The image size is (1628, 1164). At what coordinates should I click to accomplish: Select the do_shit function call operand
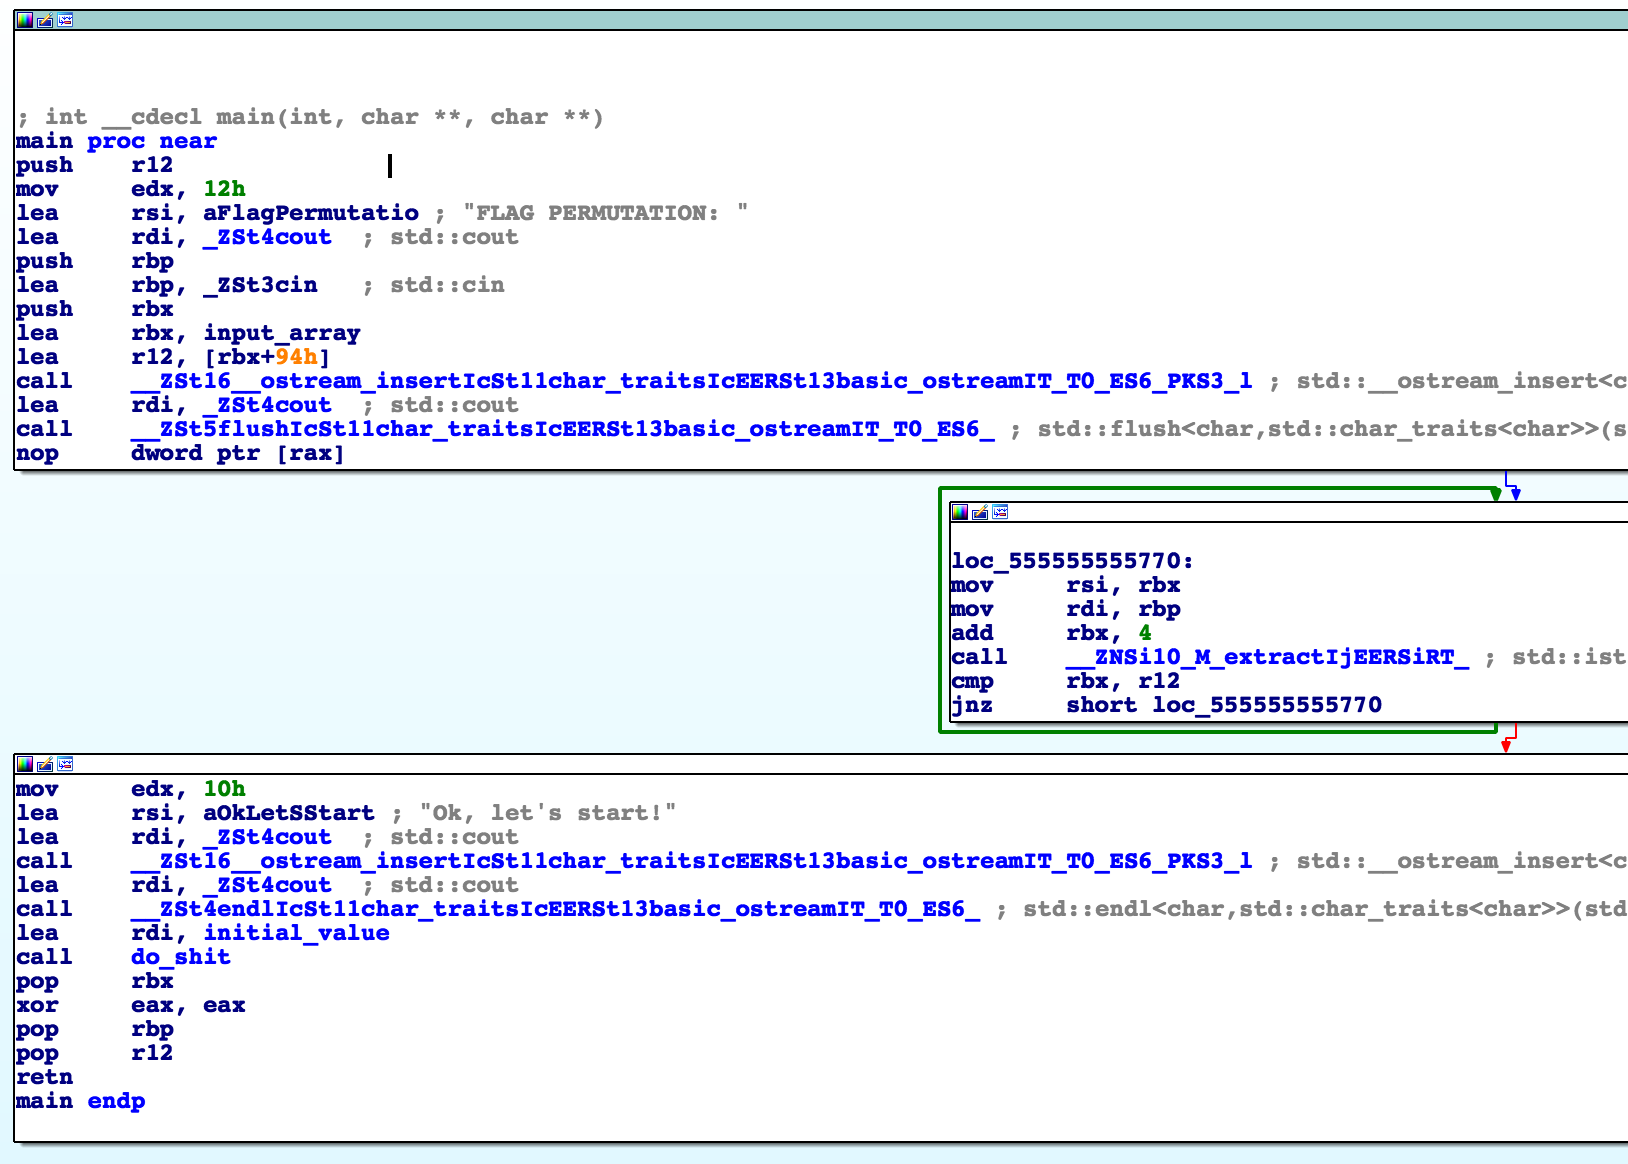(180, 957)
